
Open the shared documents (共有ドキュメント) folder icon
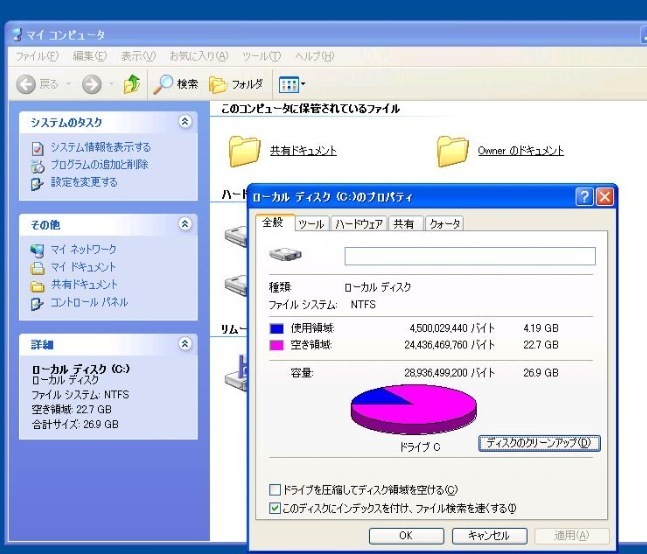245,151
